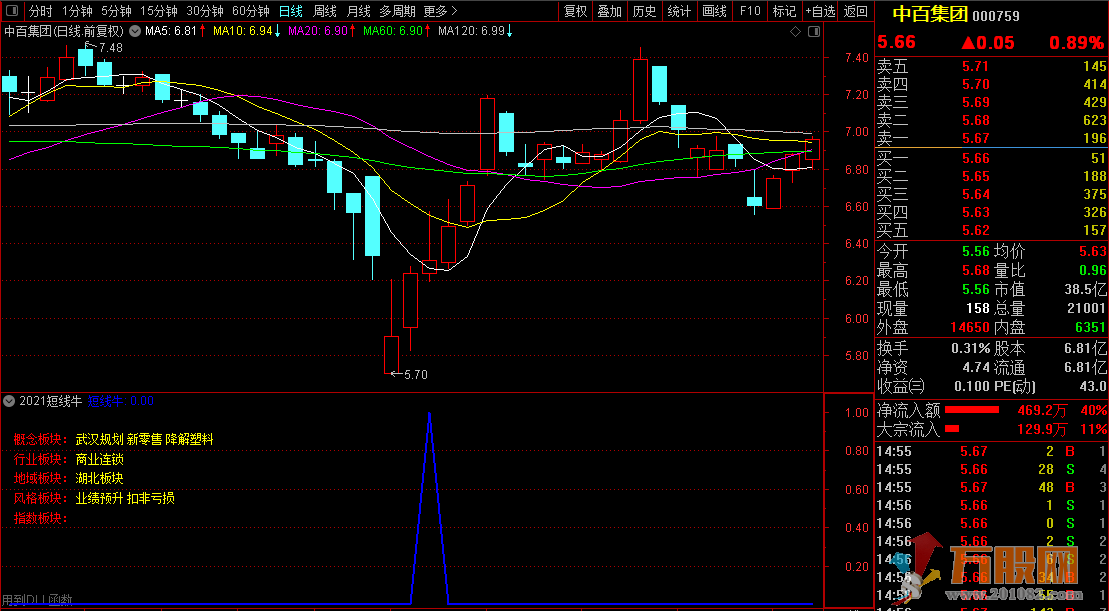Click the stock name 中百集团 header

pos(929,15)
